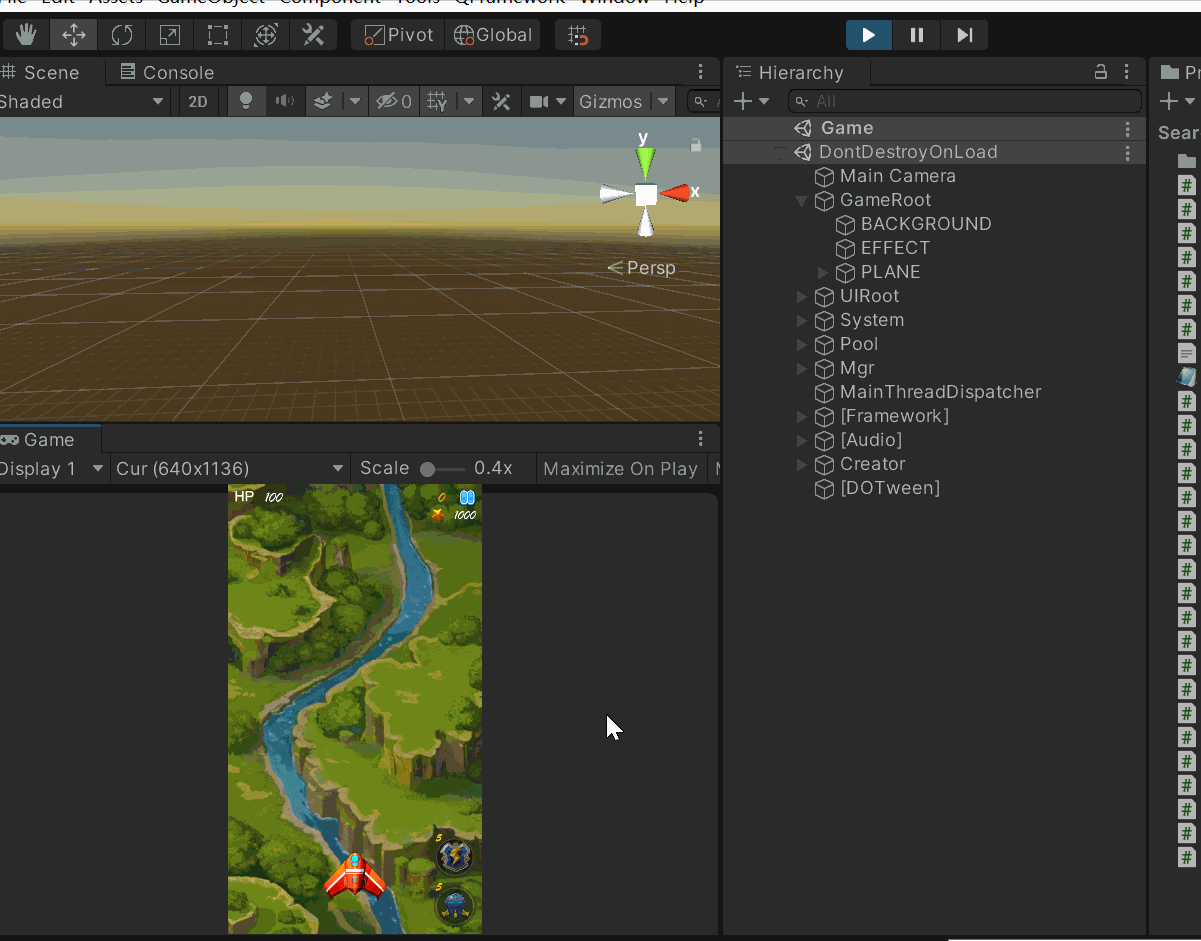This screenshot has height=941, width=1201.
Task: Select MainThreadDispatcher object
Action: [x=940, y=392]
